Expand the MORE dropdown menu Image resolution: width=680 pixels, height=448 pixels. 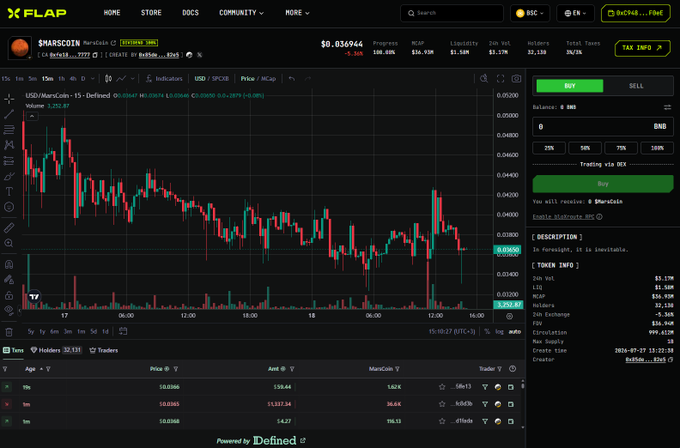298,13
